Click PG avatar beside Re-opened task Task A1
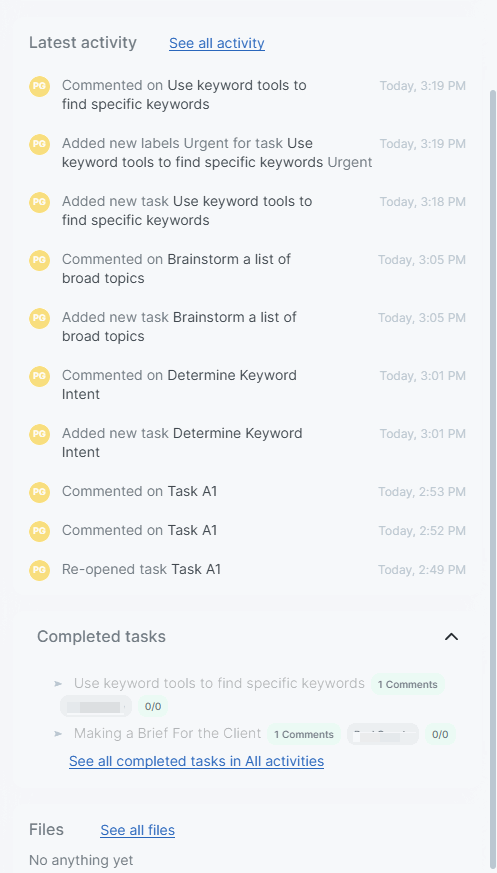Viewport: 497px width, 873px height. pyautogui.click(x=40, y=570)
